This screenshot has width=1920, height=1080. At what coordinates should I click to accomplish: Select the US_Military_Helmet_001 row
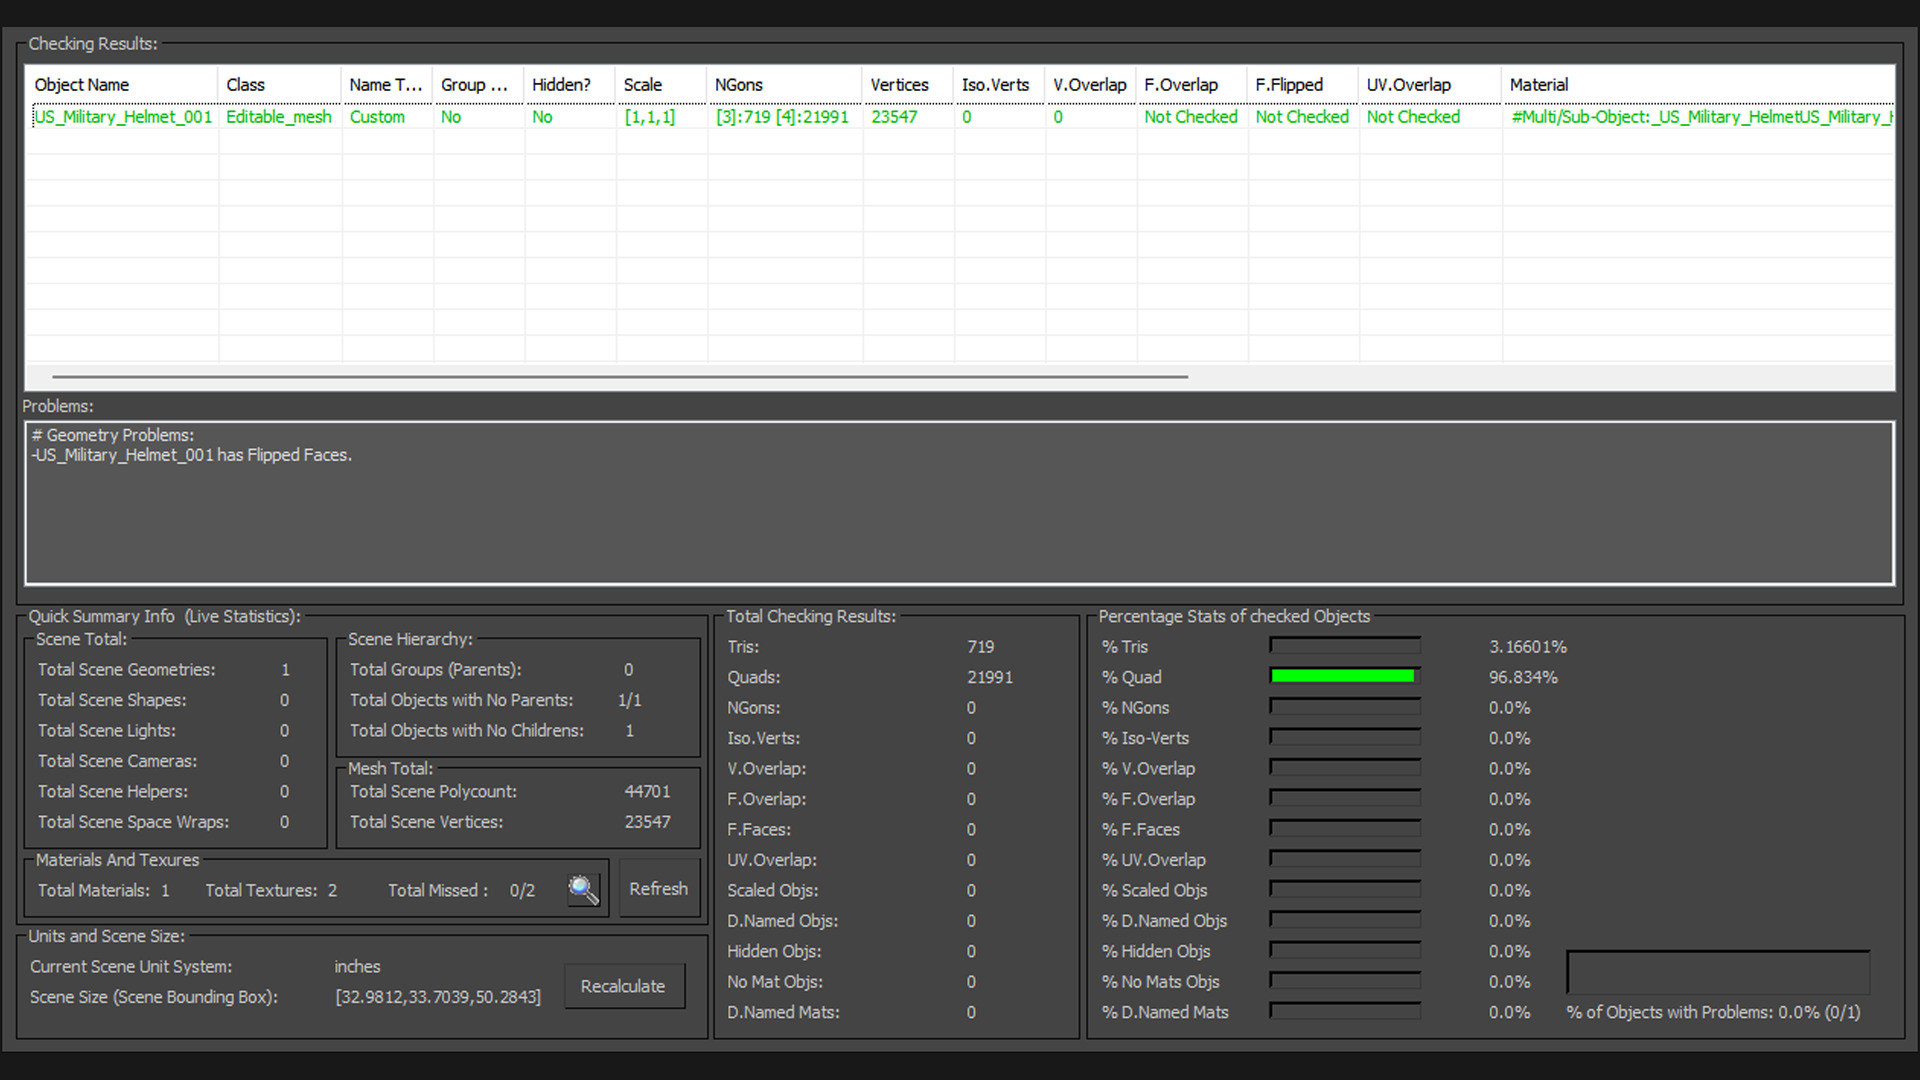point(124,117)
